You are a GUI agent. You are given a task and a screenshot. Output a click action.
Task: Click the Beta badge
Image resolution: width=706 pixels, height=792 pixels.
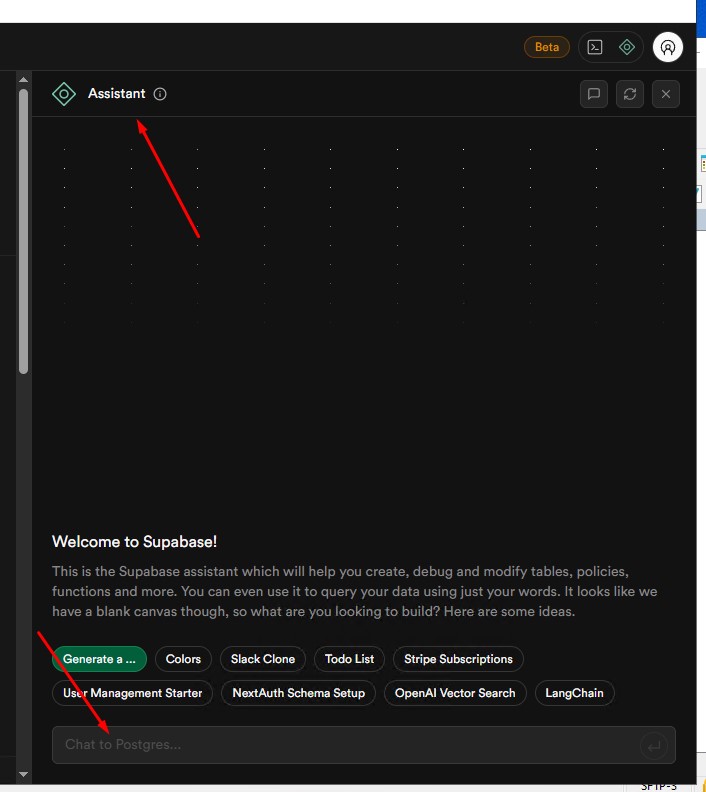(547, 47)
